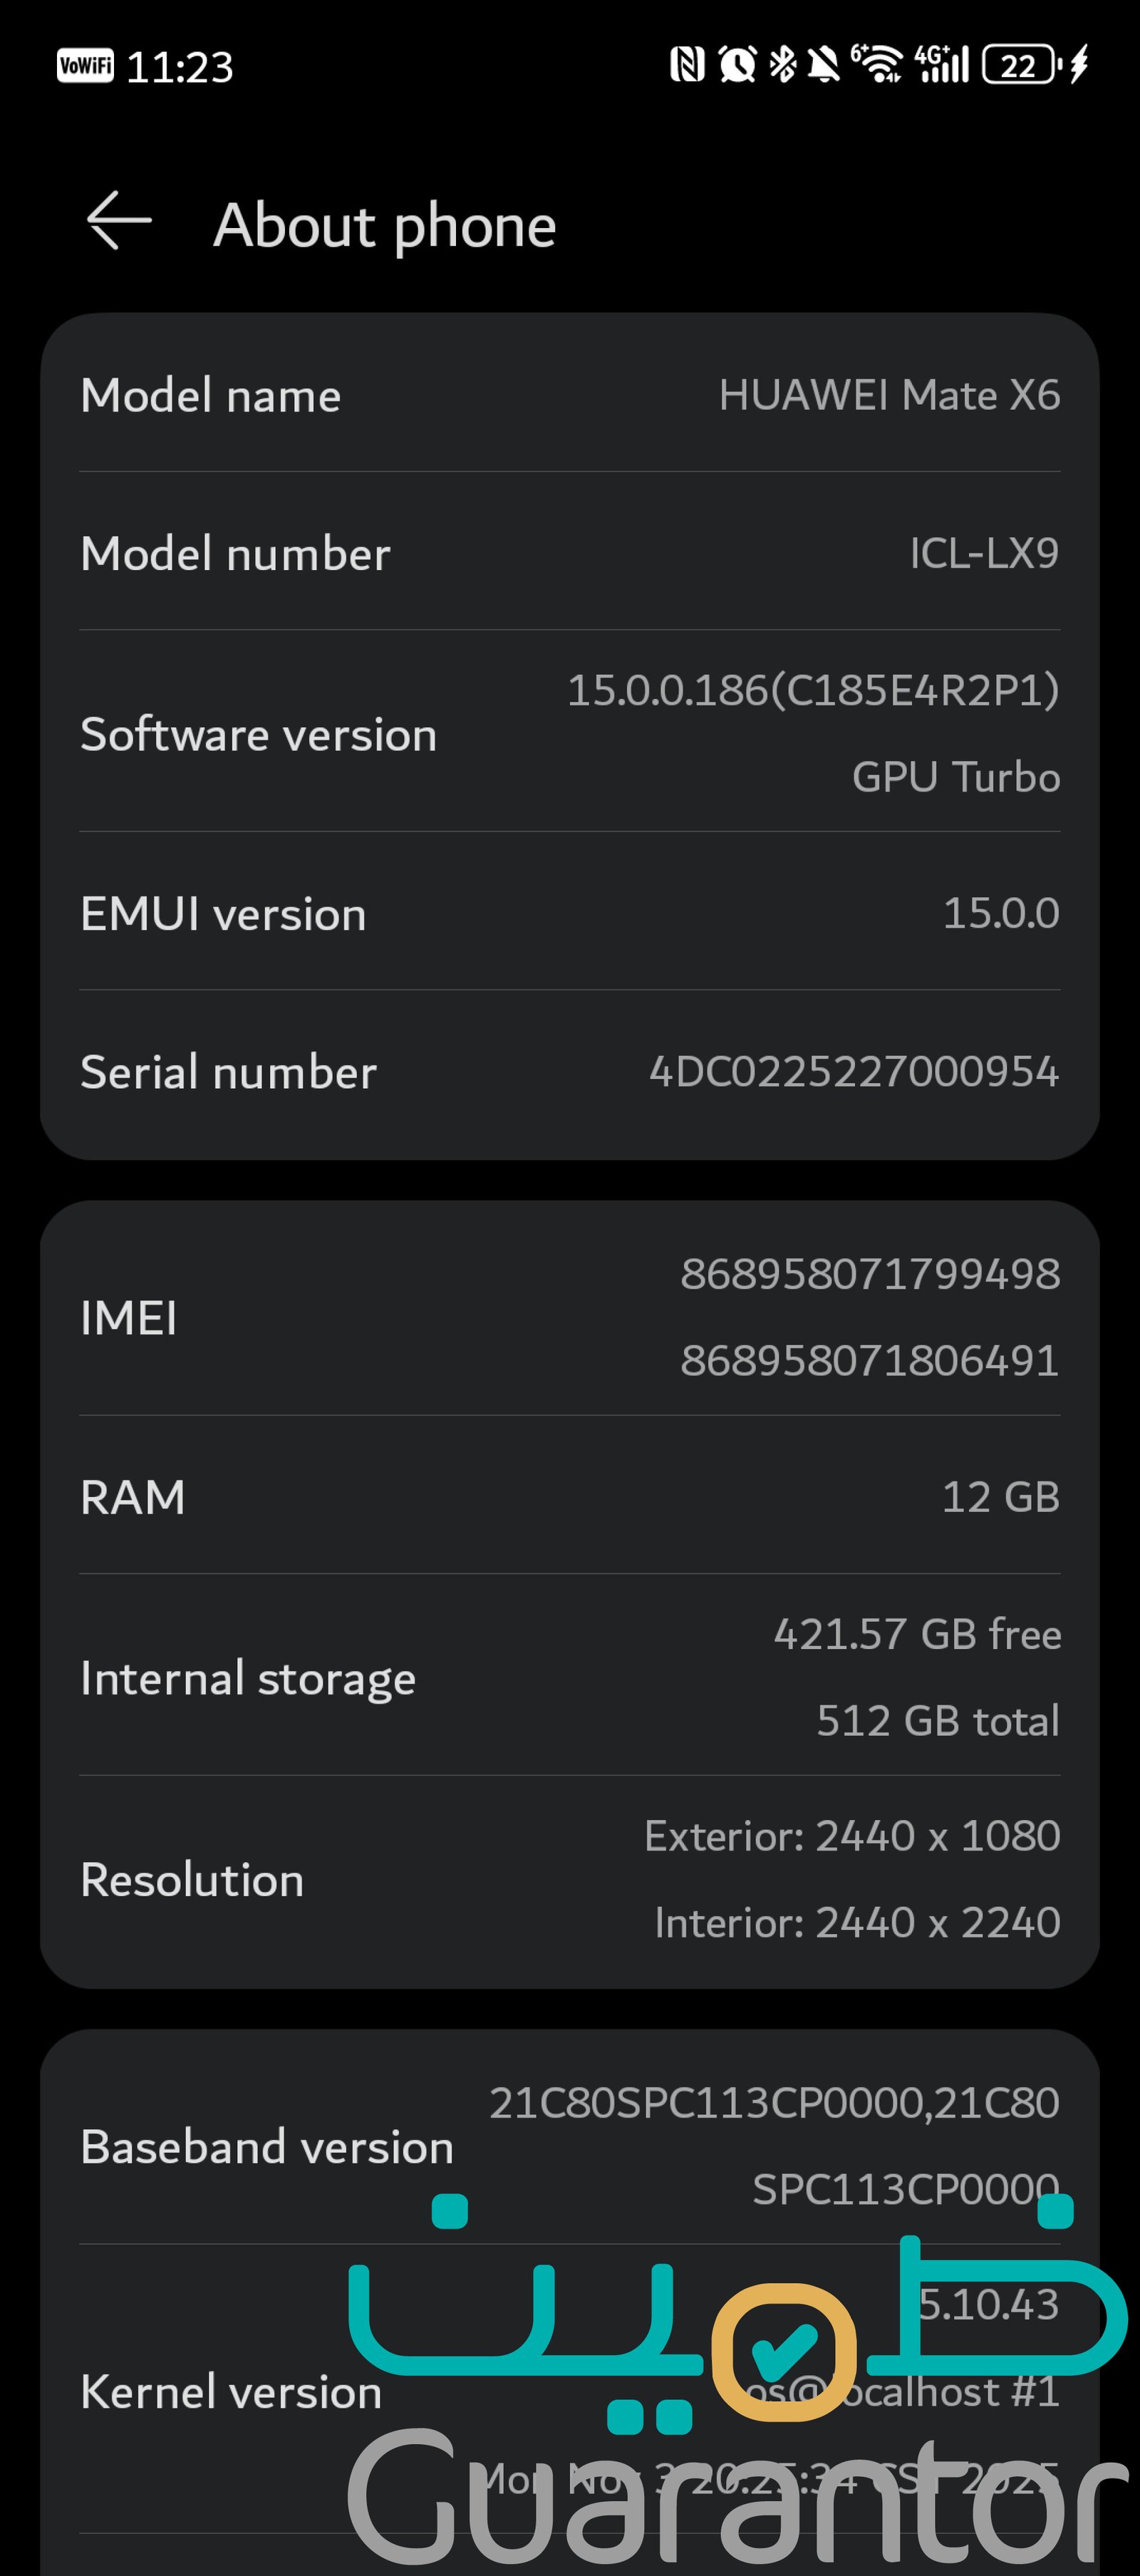The image size is (1140, 2576).
Task: Tap the alarm clock status icon
Action: tap(737, 66)
